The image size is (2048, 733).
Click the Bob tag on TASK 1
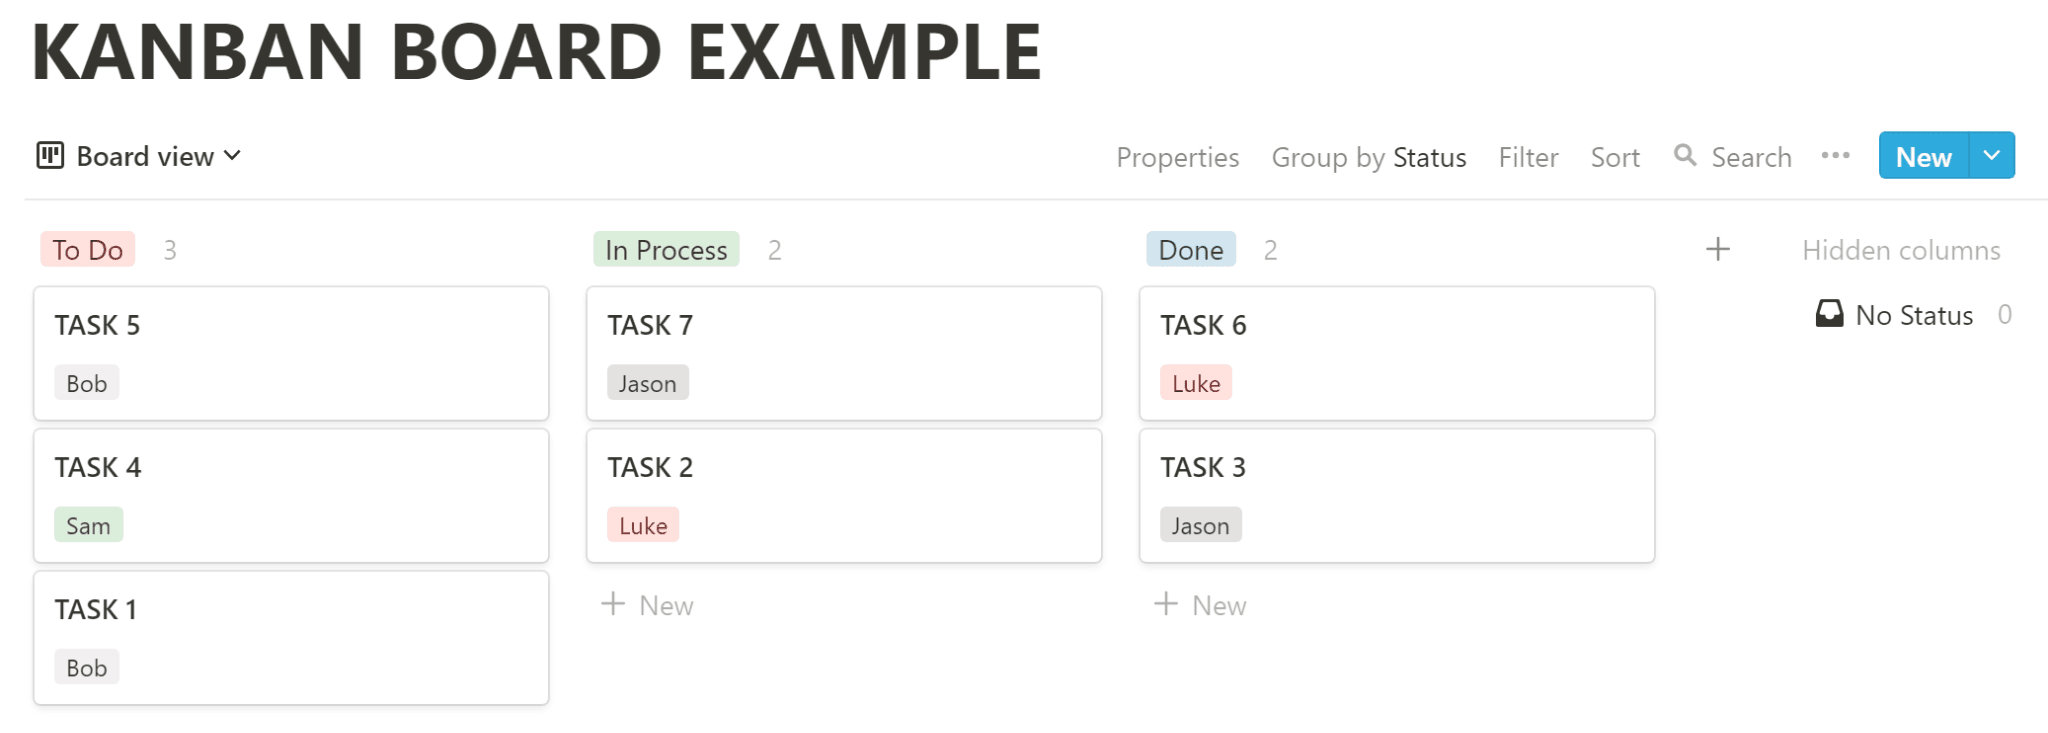(86, 666)
